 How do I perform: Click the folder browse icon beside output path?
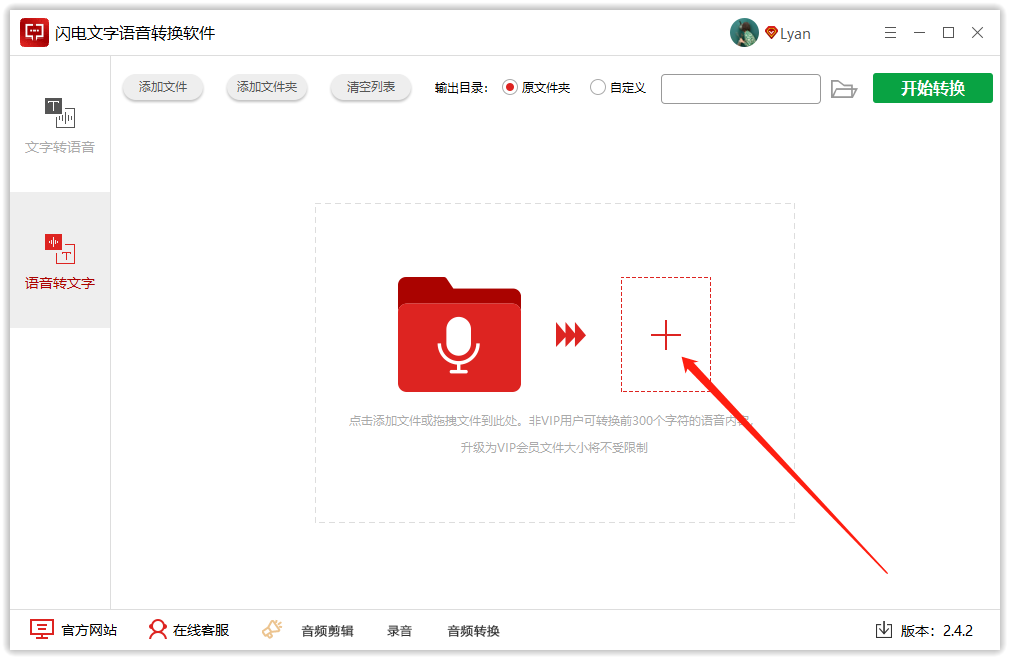tap(845, 89)
